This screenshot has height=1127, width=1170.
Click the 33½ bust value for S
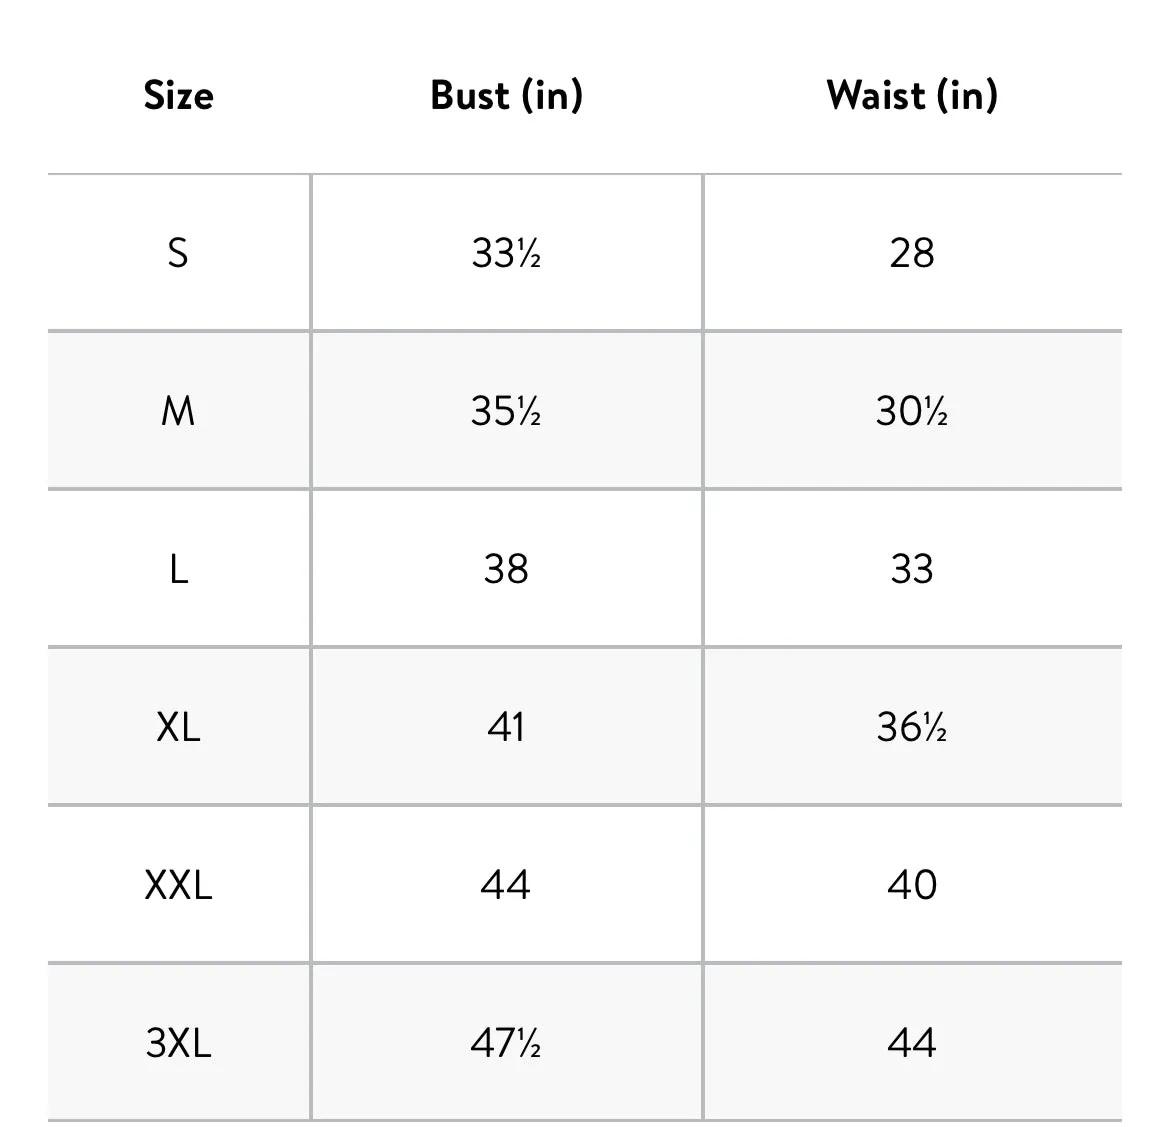coord(506,253)
